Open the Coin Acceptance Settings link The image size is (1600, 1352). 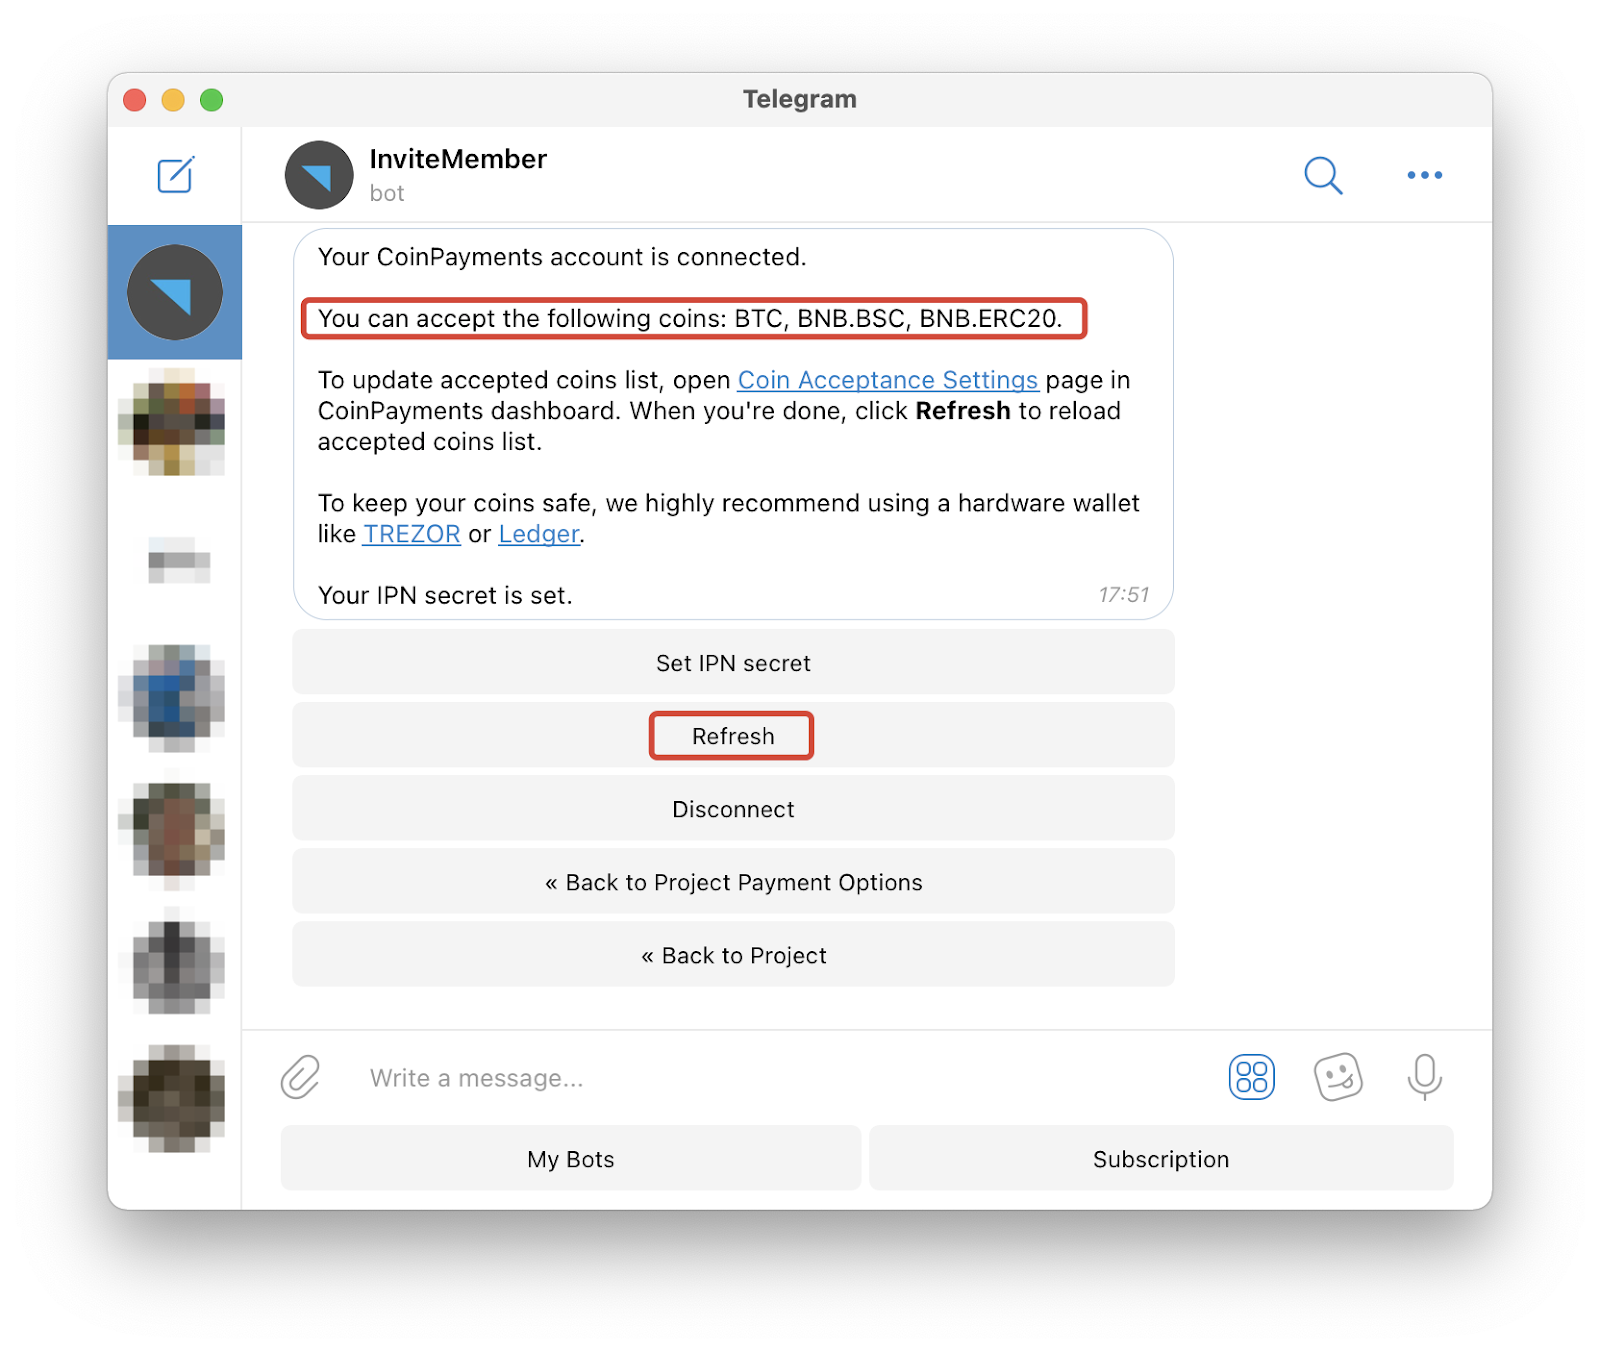pos(888,380)
